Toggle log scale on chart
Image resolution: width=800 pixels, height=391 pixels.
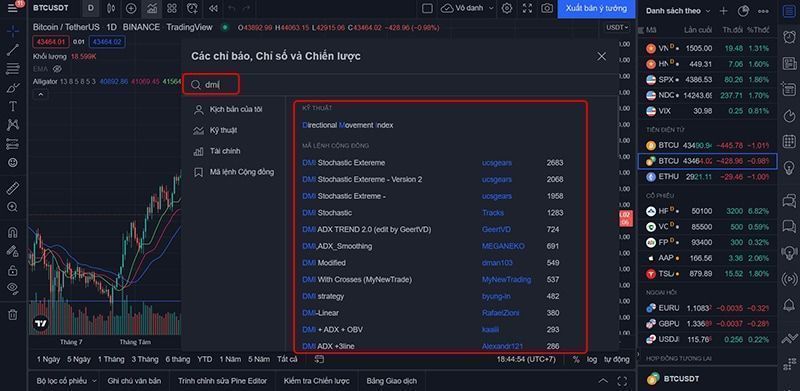click(592, 359)
